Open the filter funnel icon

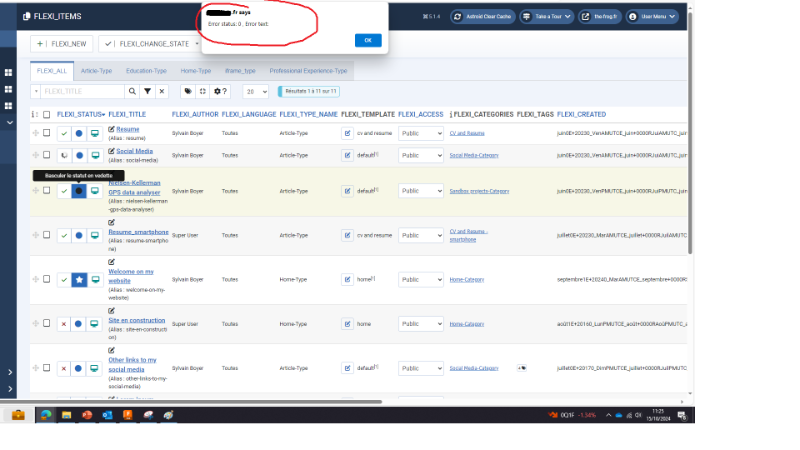[x=148, y=91]
